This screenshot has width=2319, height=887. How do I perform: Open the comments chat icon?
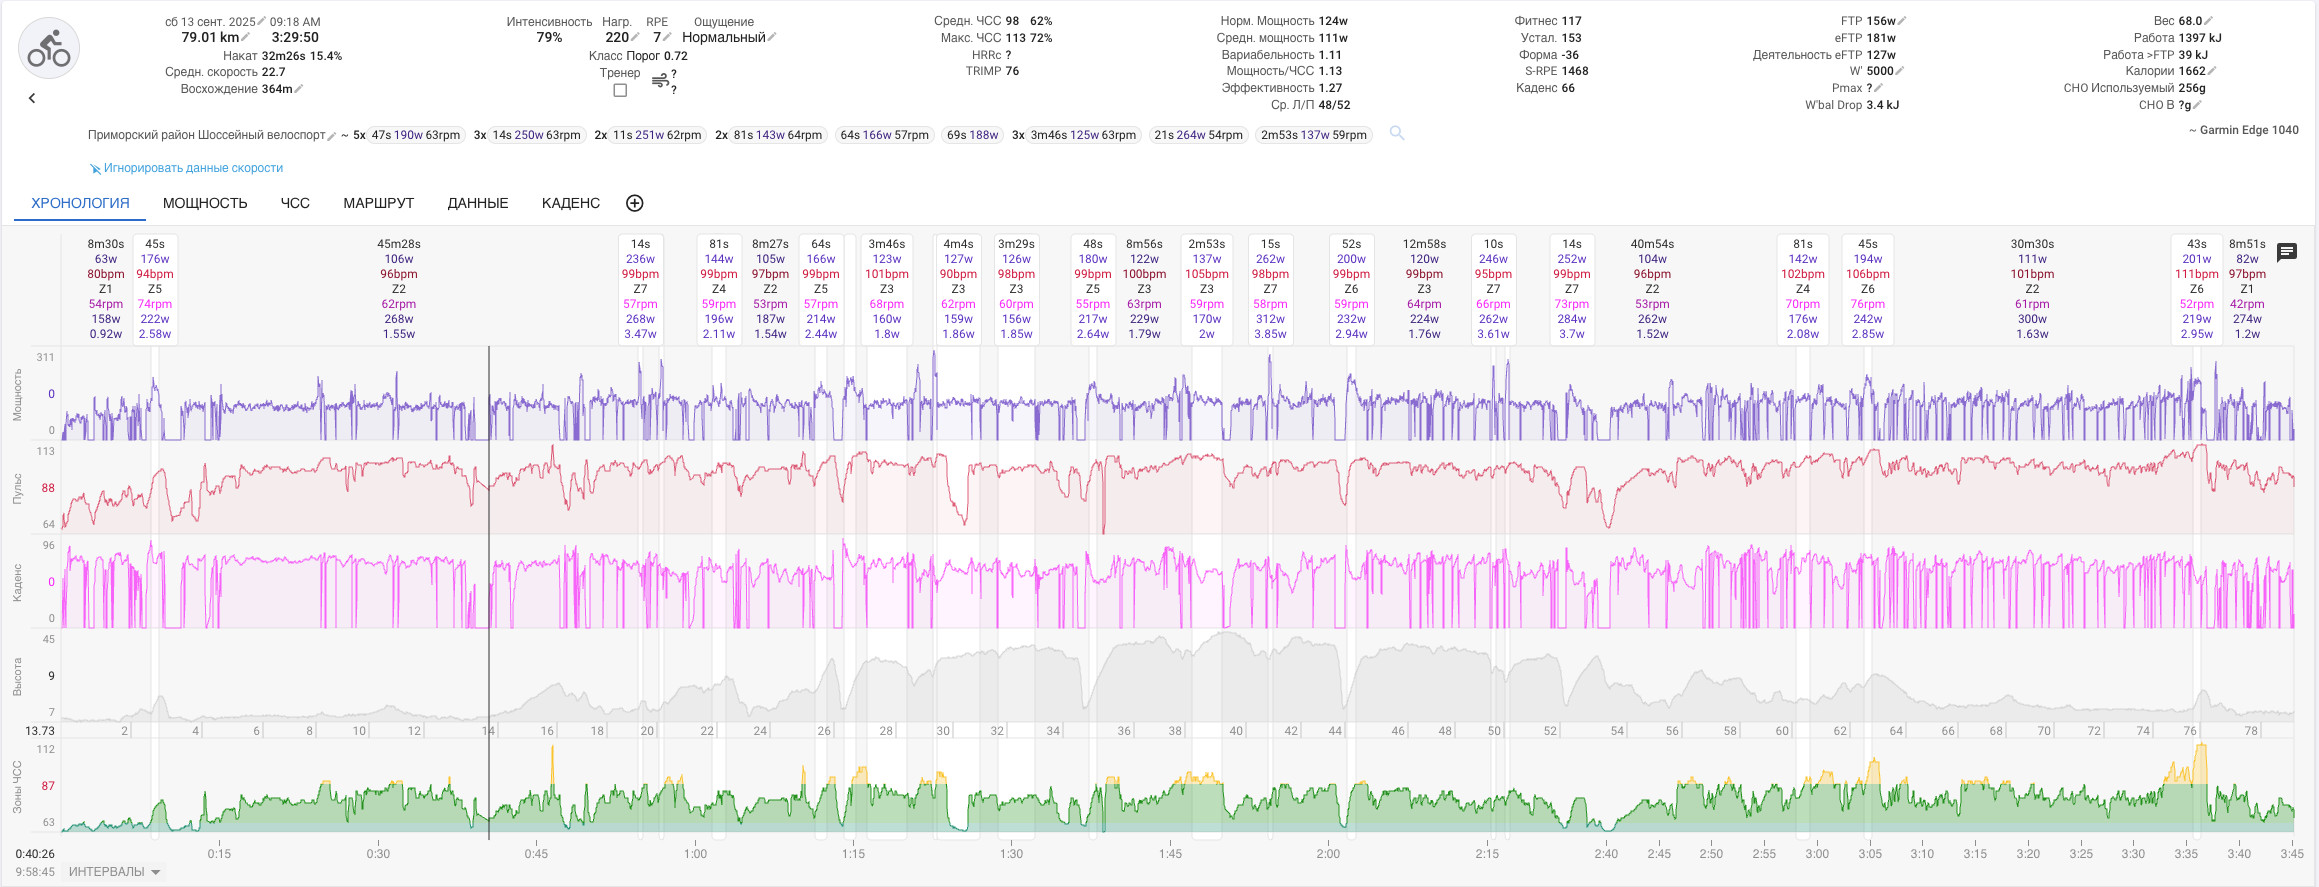pos(2286,252)
